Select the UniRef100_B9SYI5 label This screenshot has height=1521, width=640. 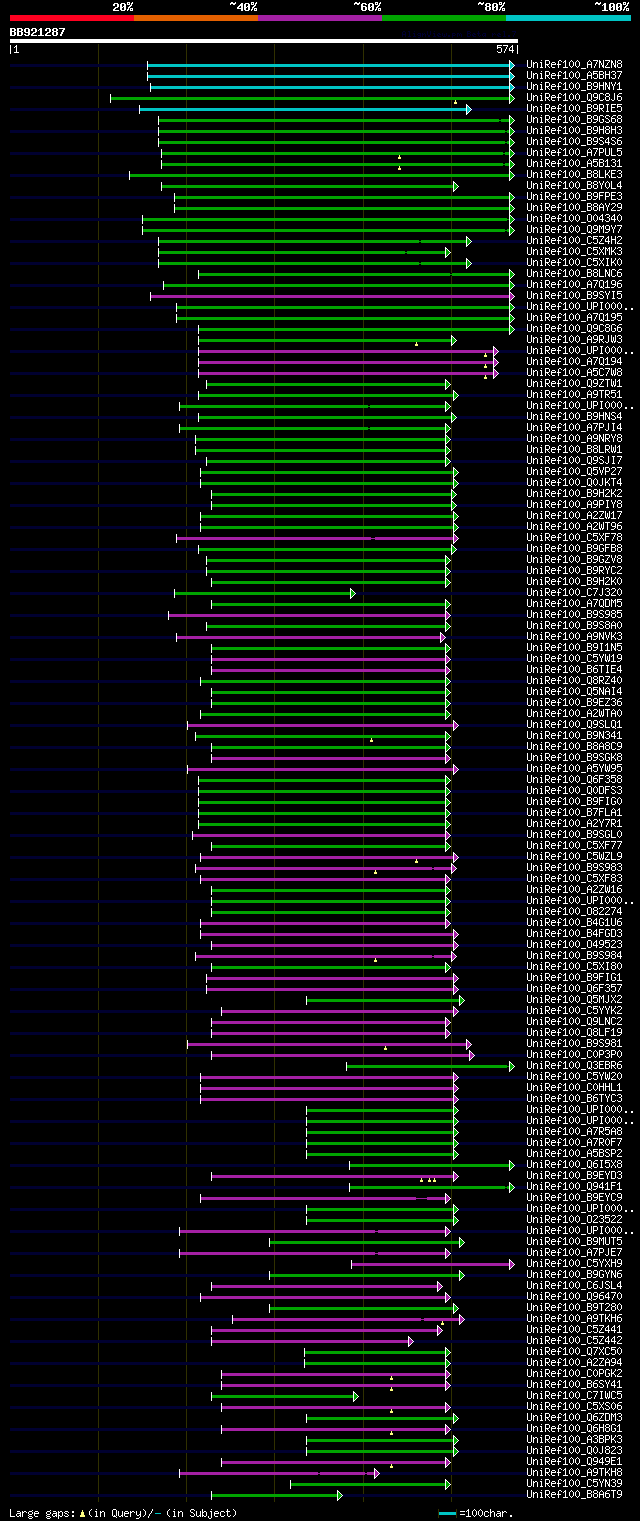coord(574,295)
